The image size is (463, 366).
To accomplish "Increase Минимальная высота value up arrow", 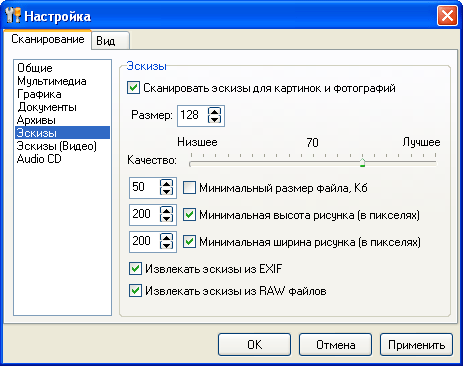I will [166, 211].
